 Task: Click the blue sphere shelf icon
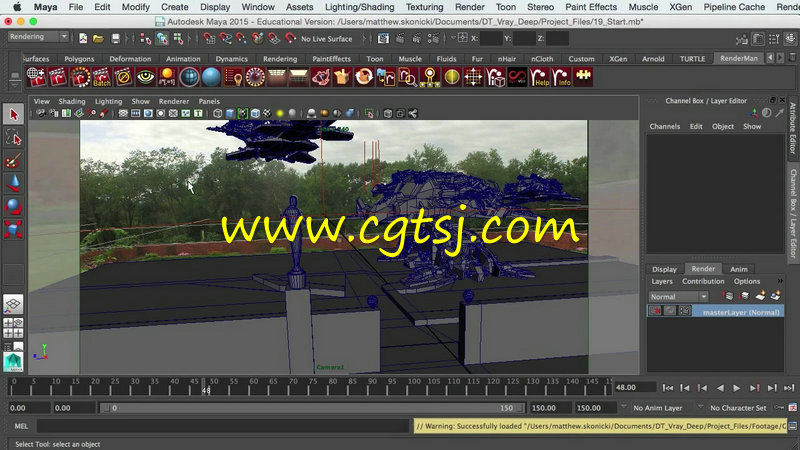pos(211,77)
